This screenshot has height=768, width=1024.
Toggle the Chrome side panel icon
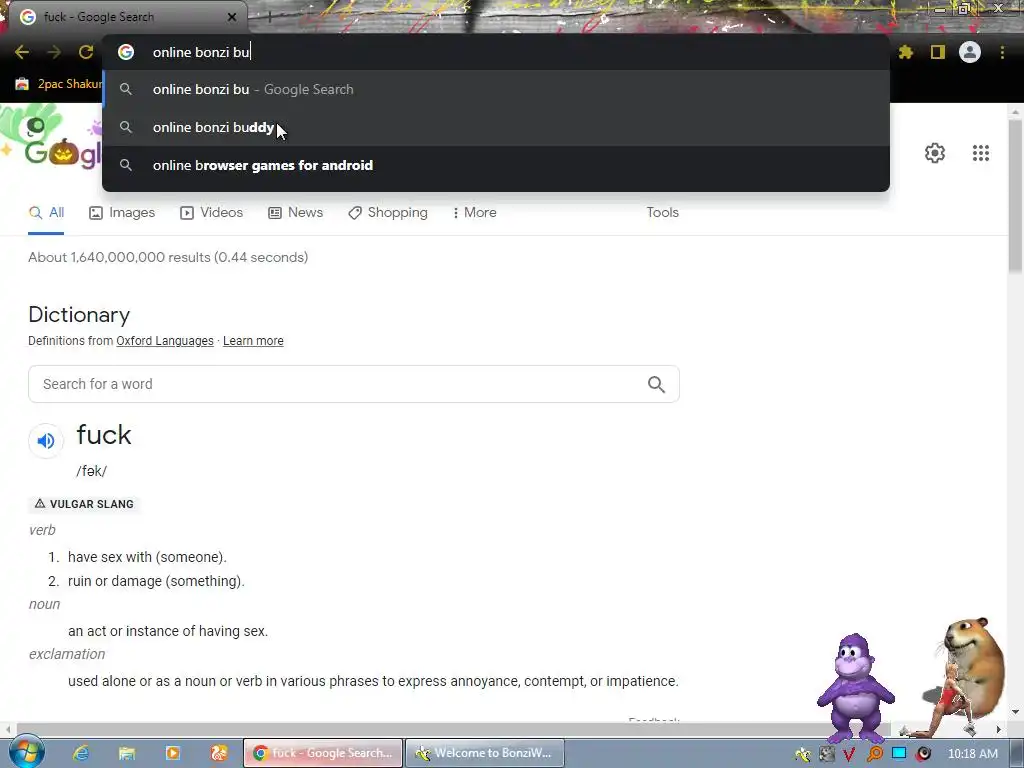pyautogui.click(x=938, y=52)
